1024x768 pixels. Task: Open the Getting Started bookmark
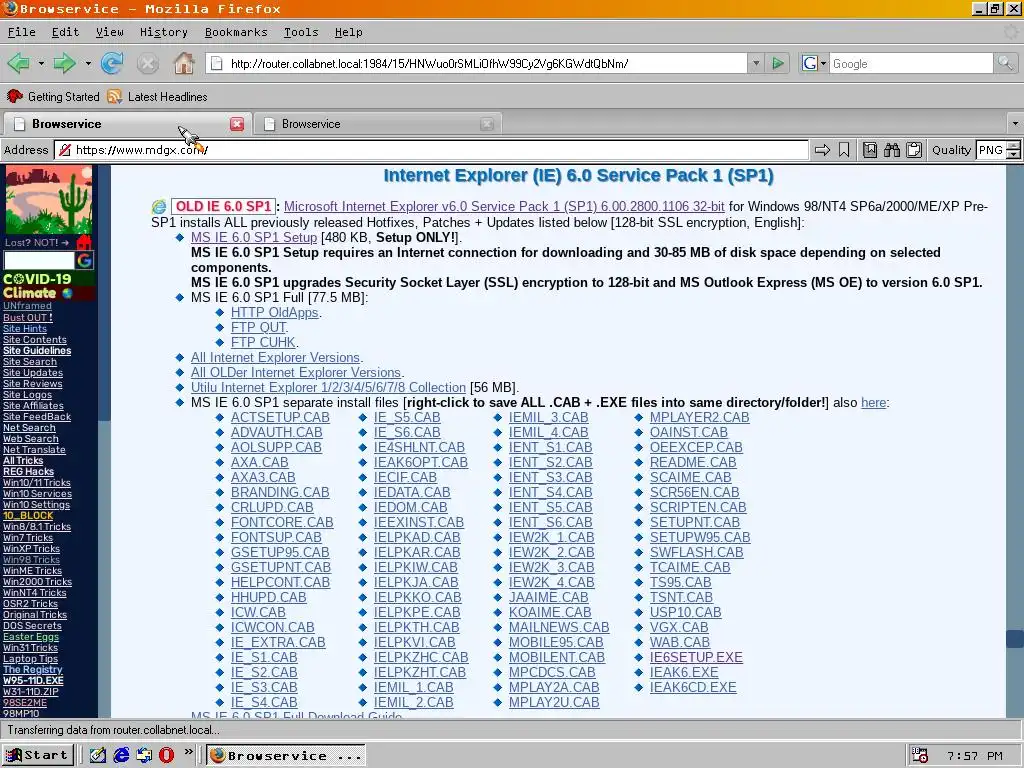coord(53,97)
